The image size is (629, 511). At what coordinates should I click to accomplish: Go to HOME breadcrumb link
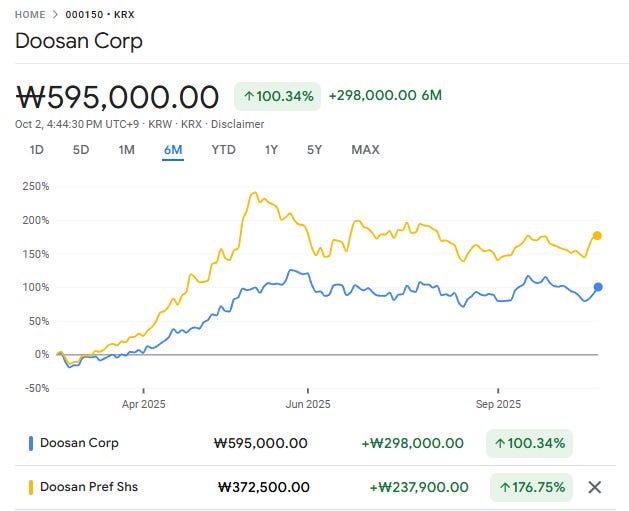[30, 14]
